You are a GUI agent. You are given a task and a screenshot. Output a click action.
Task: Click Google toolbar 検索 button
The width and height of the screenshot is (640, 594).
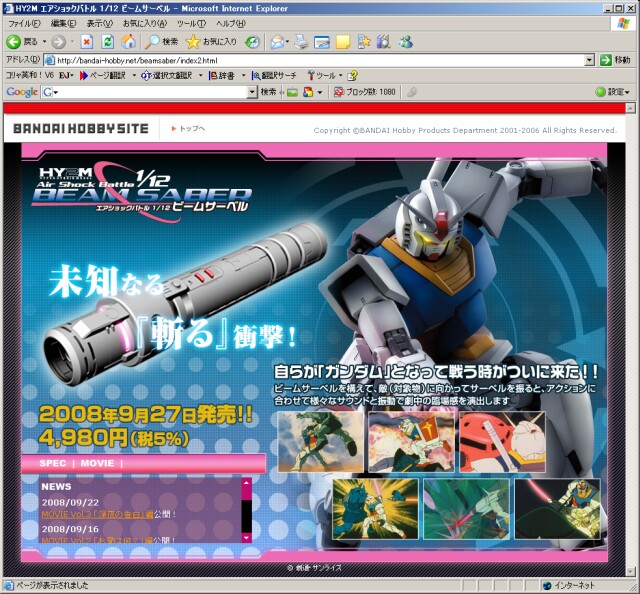tap(268, 92)
